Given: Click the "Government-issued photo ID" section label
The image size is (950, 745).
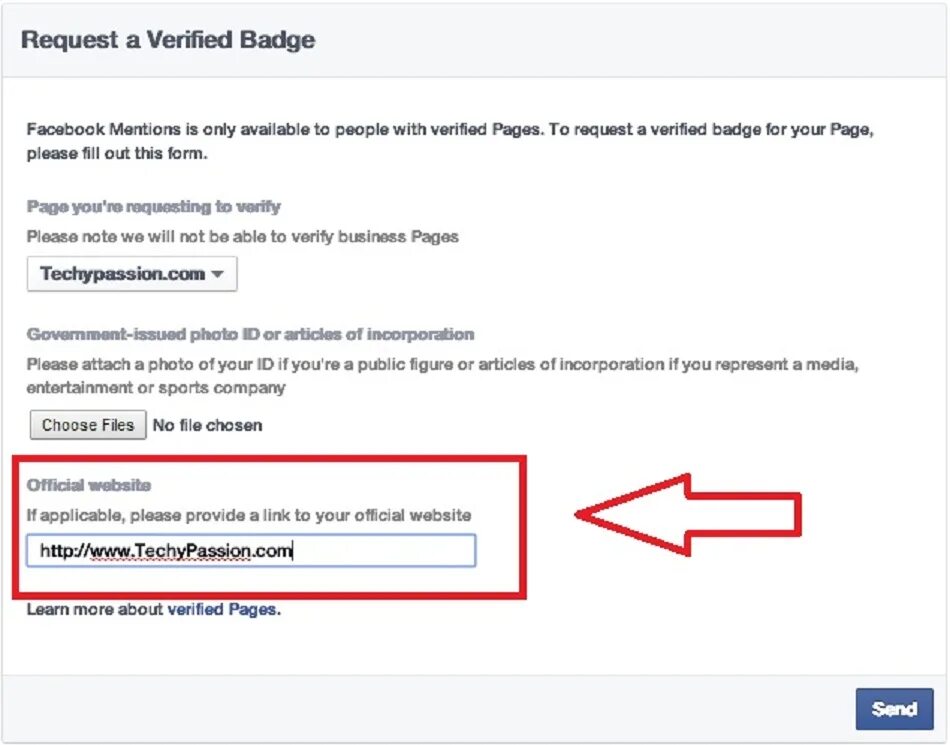Looking at the screenshot, I should (250, 334).
